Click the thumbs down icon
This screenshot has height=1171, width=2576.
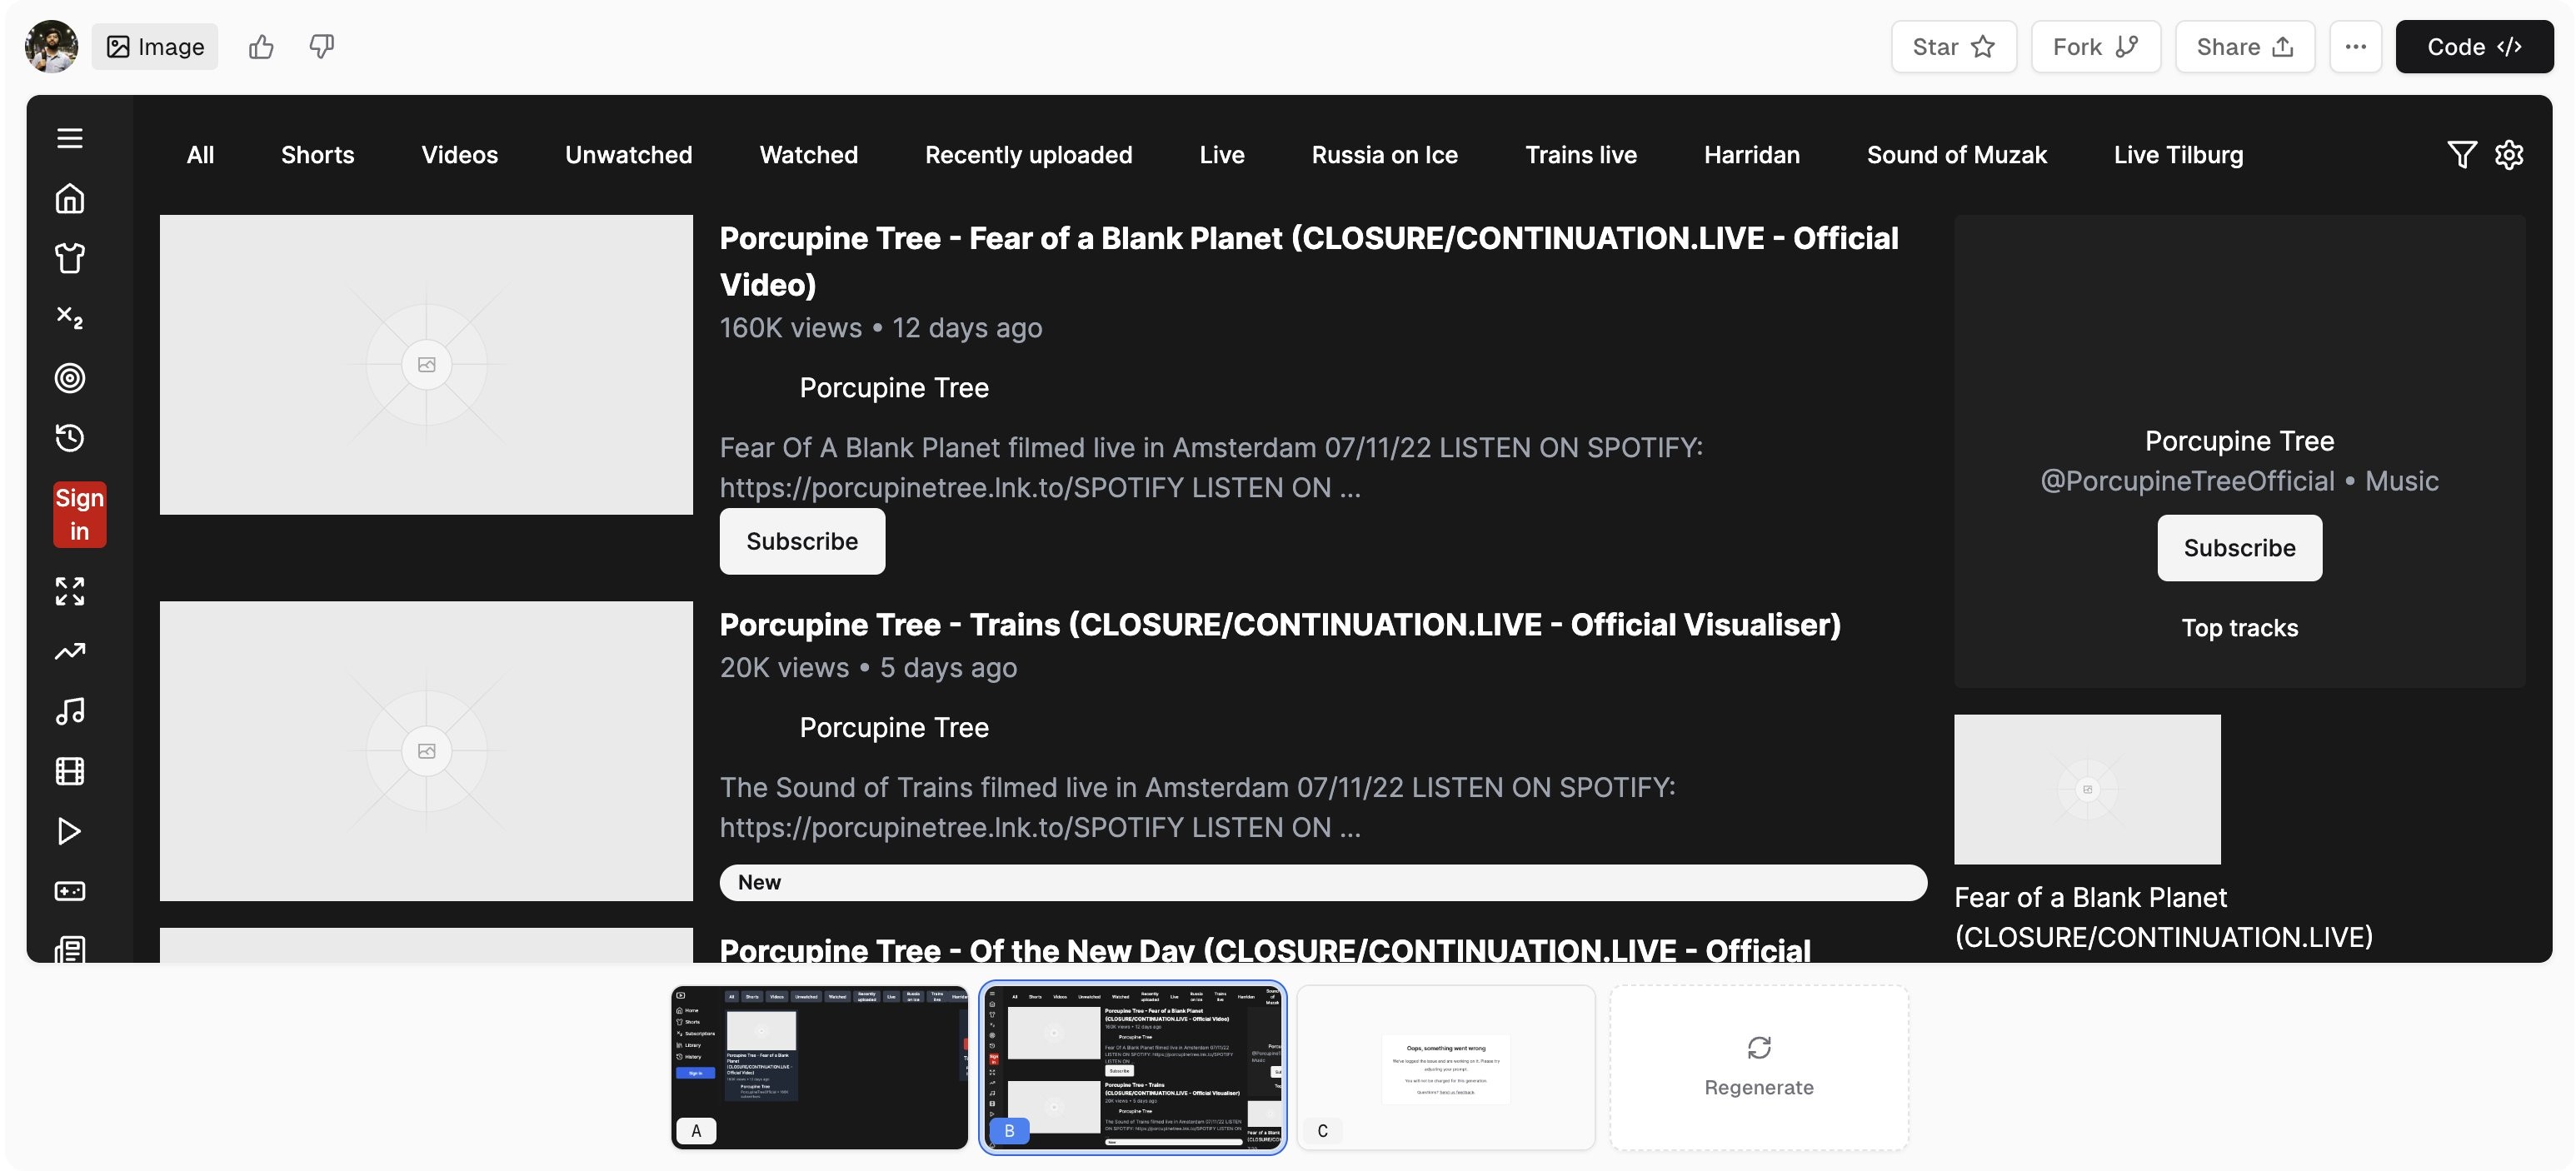point(321,46)
